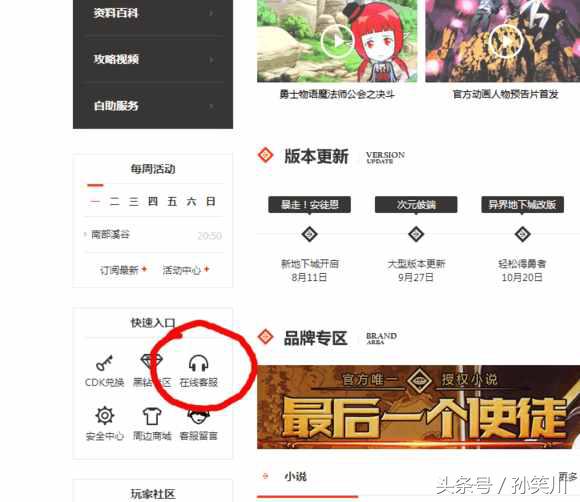Screen dimensions: 580x502
Task: Open the 黑钻专区 diamond icon
Action: pos(152,362)
